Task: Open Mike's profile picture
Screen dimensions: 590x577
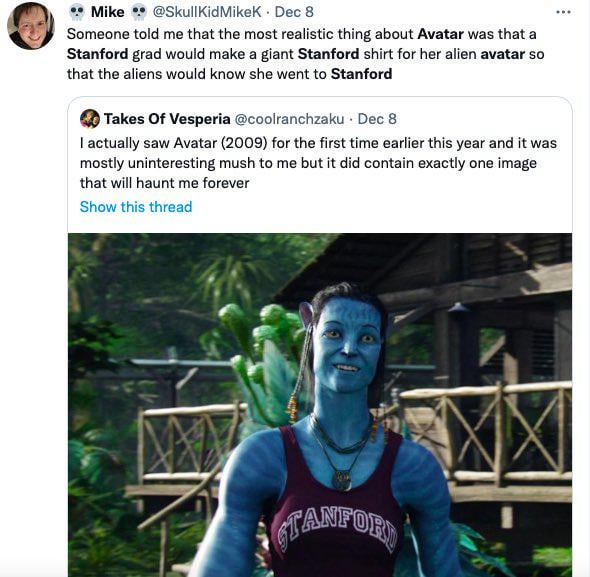Action: tap(31, 26)
